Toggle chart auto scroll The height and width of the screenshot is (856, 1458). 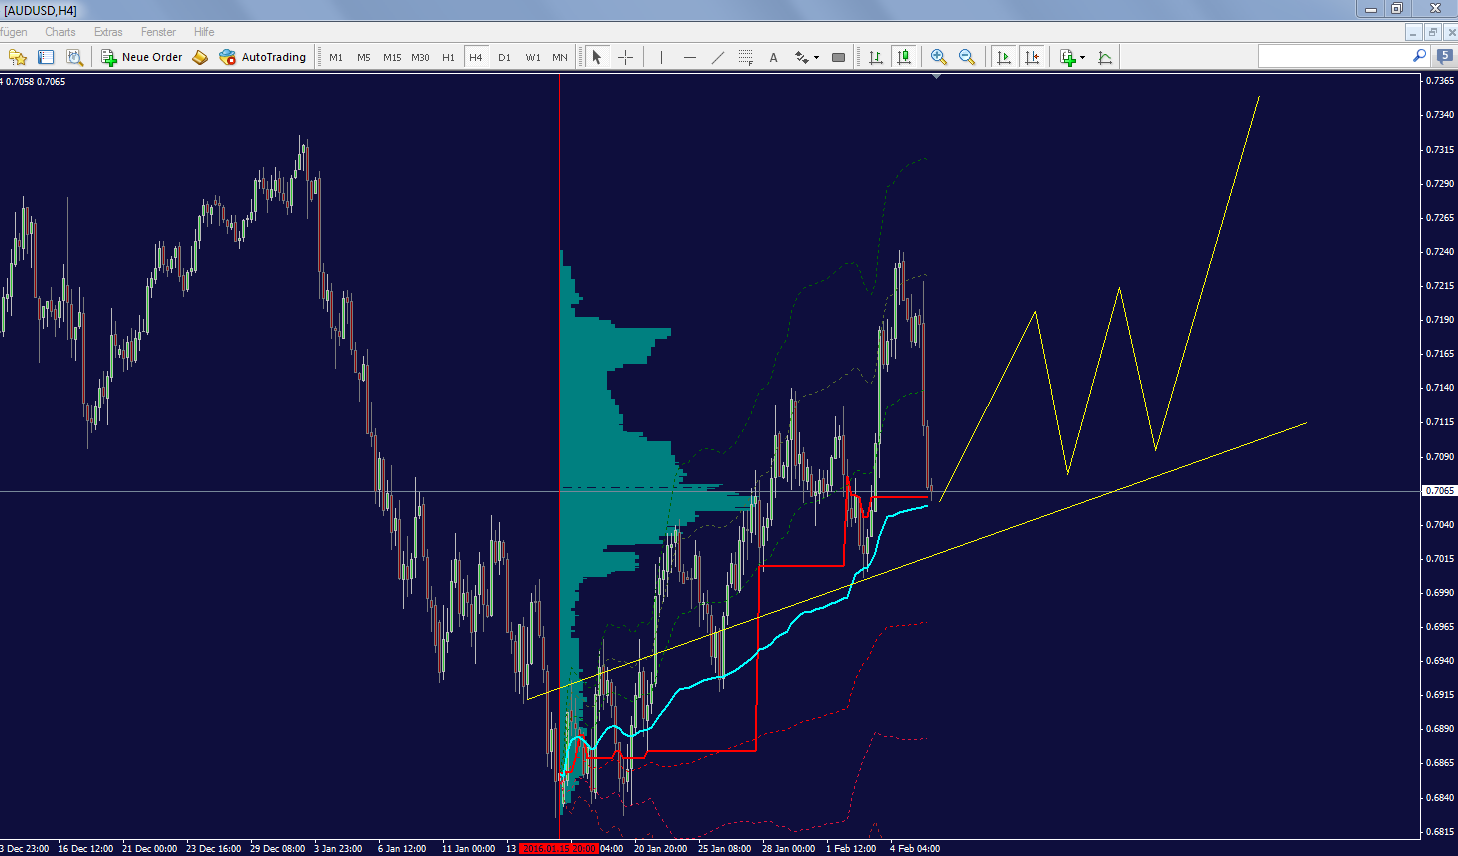(x=1004, y=57)
